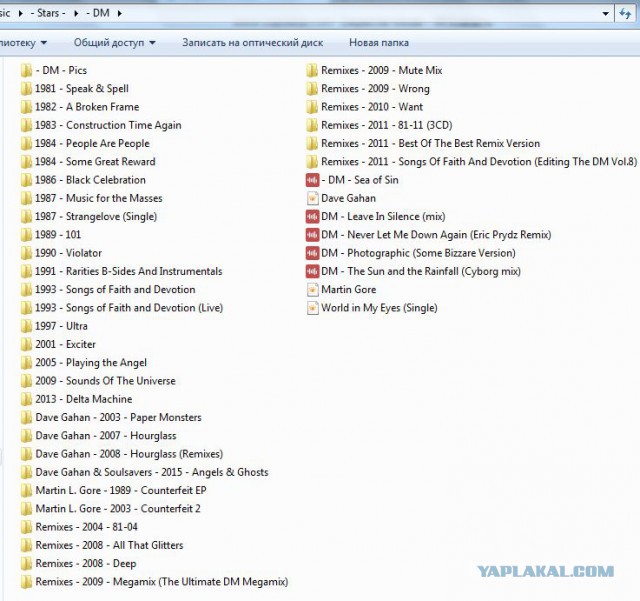
Task: Select '1991 - Rarities B-Sides And Instrumentals' name
Action: tap(129, 272)
